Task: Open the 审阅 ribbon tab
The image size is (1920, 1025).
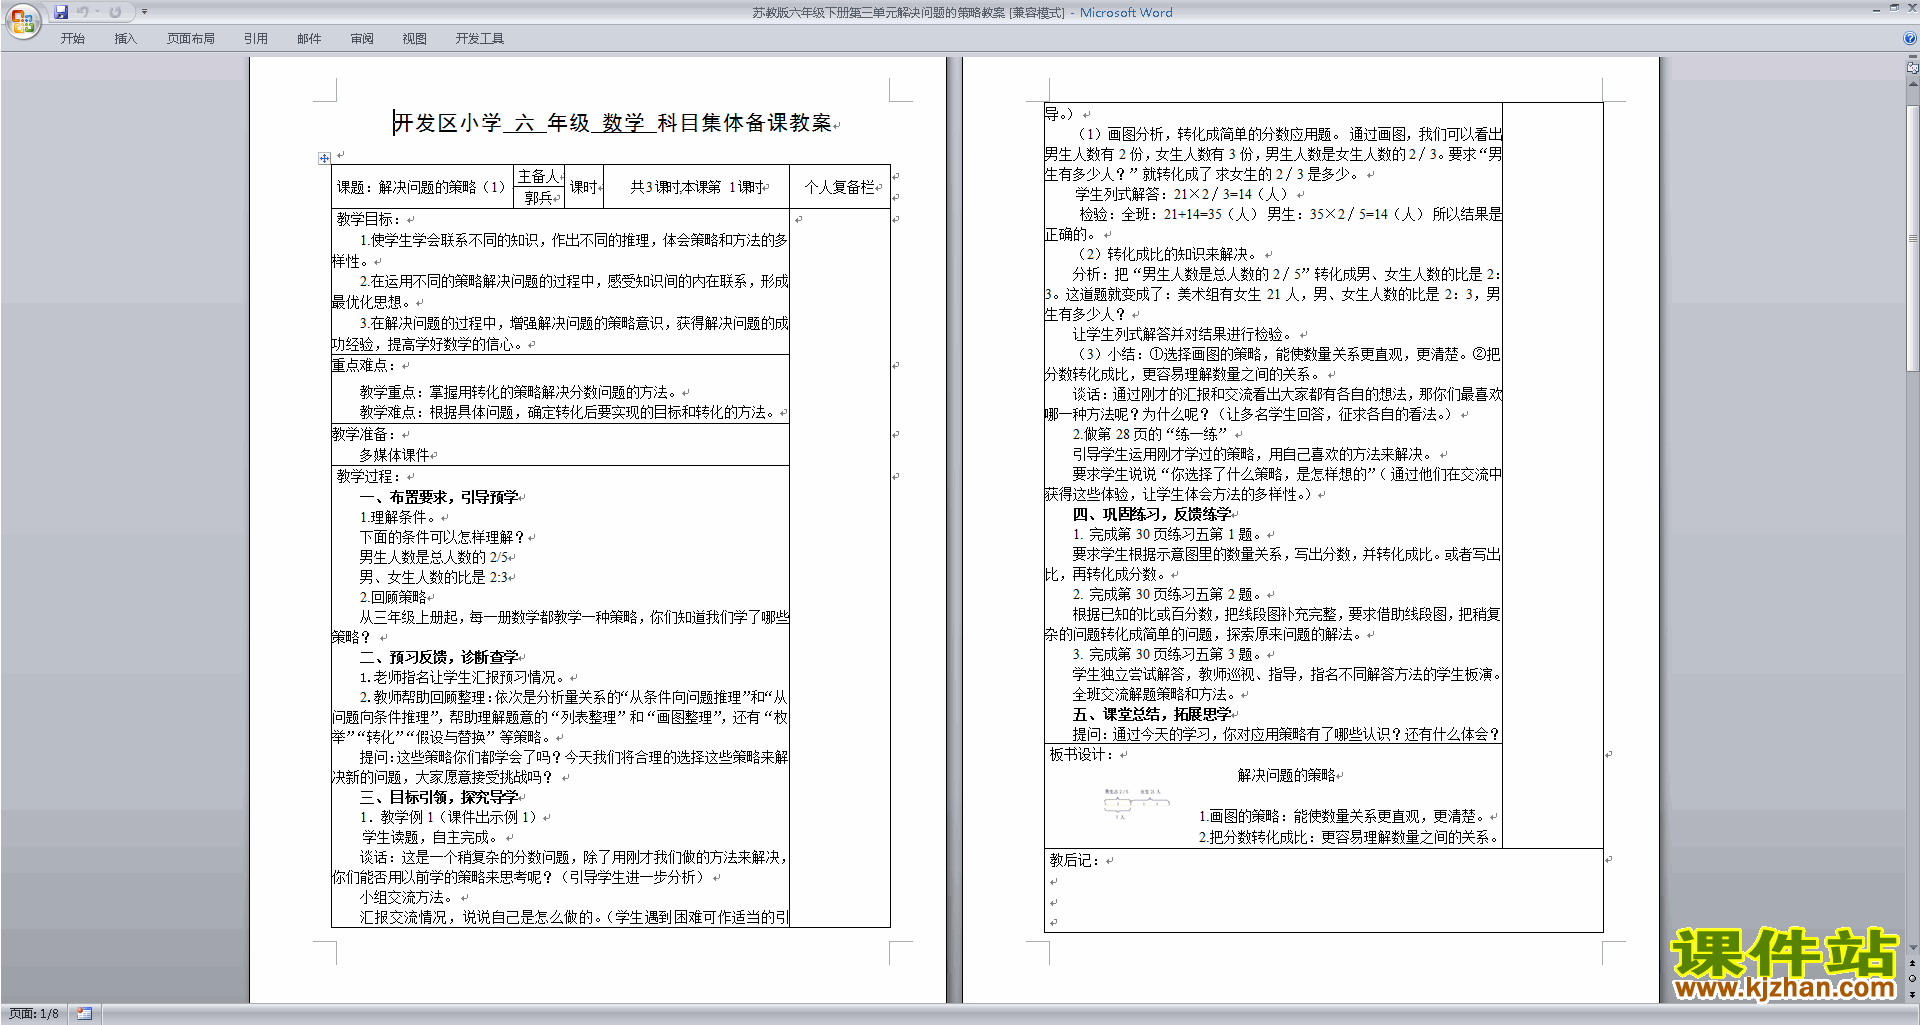Action: (362, 38)
